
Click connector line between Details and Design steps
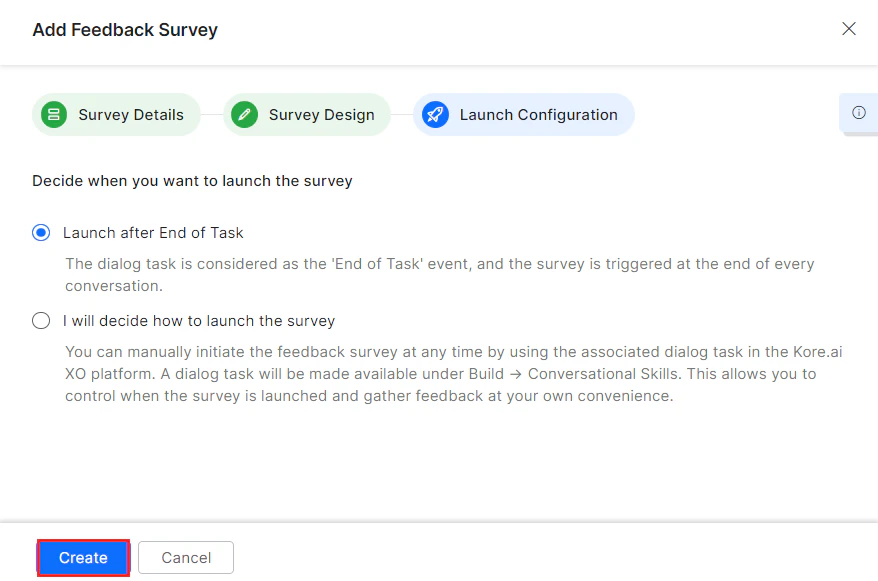(x=211, y=115)
